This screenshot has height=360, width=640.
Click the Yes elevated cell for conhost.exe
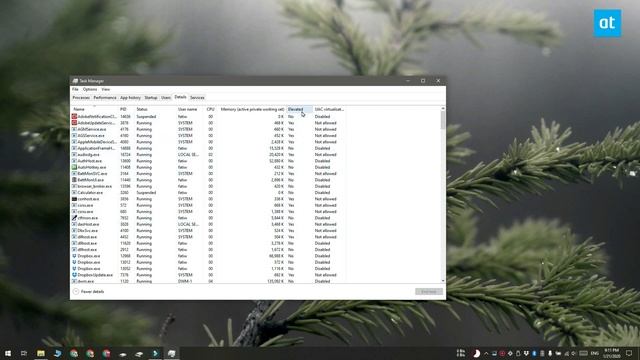coord(291,199)
